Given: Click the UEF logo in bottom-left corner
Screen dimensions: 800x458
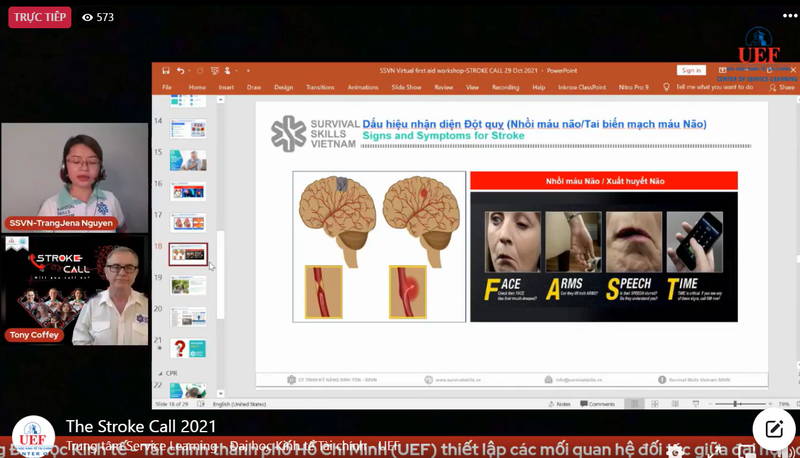Looking at the screenshot, I should click(32, 437).
